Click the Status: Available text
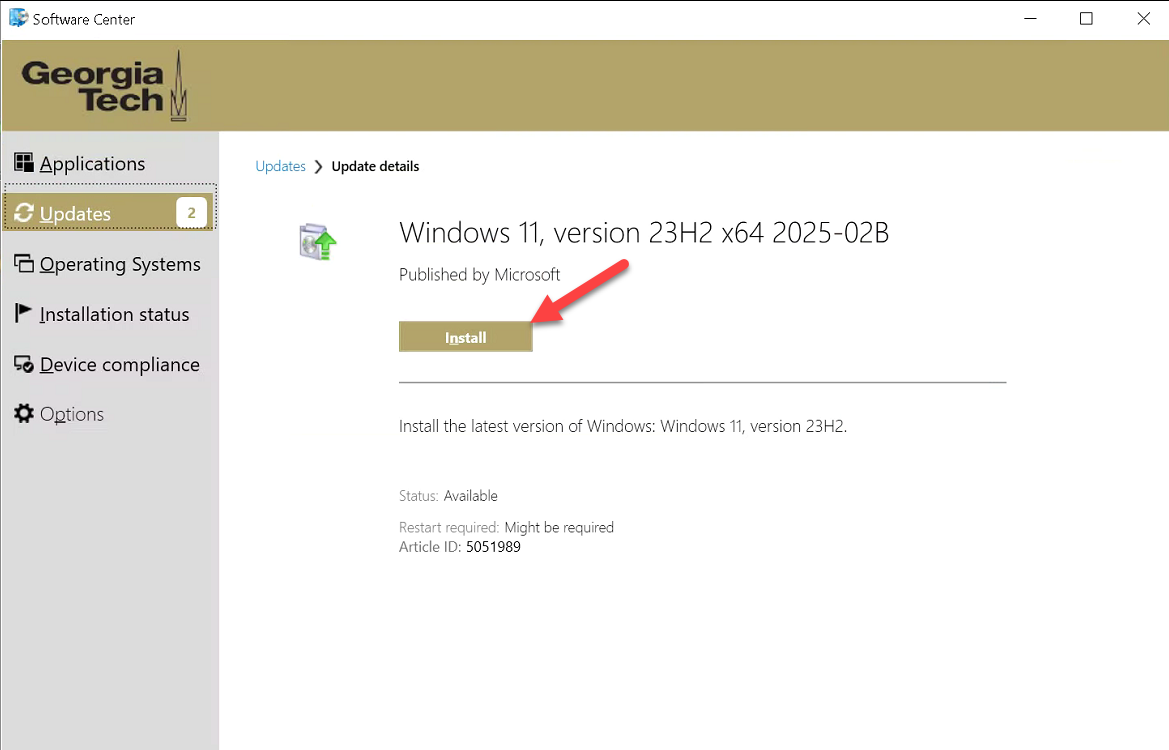 click(448, 496)
